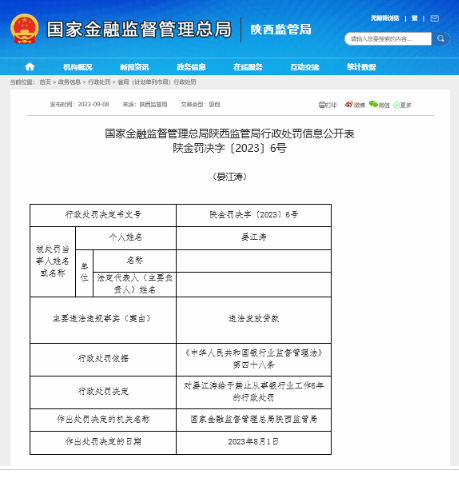Open more share options 更多

pos(402,105)
